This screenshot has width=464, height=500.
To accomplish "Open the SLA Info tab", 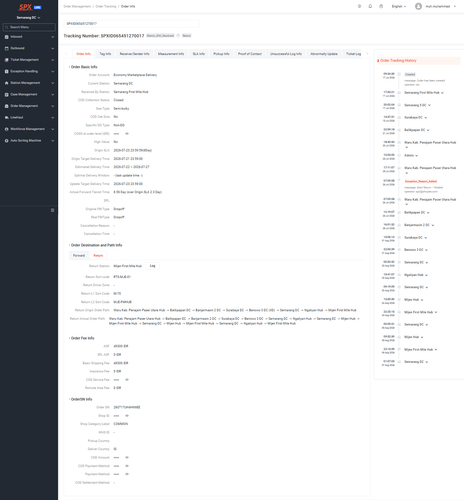I will 199,54.
